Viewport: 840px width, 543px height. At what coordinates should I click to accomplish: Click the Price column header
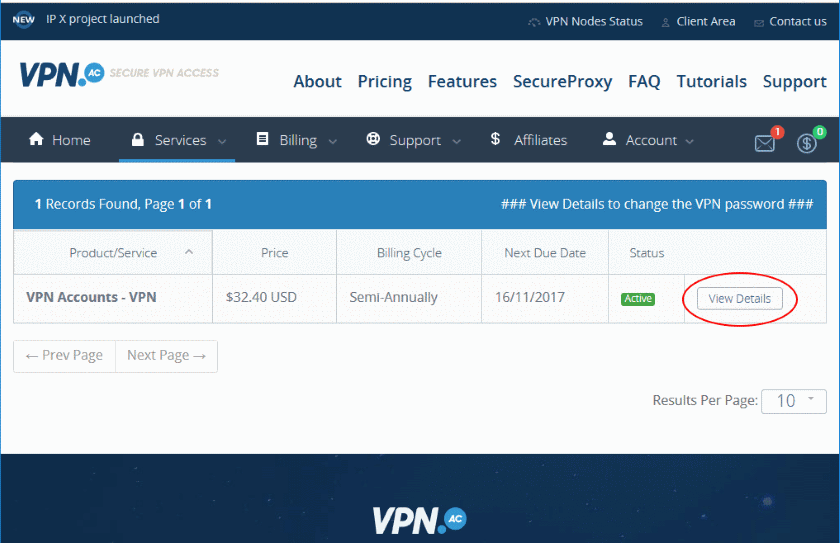(x=274, y=253)
